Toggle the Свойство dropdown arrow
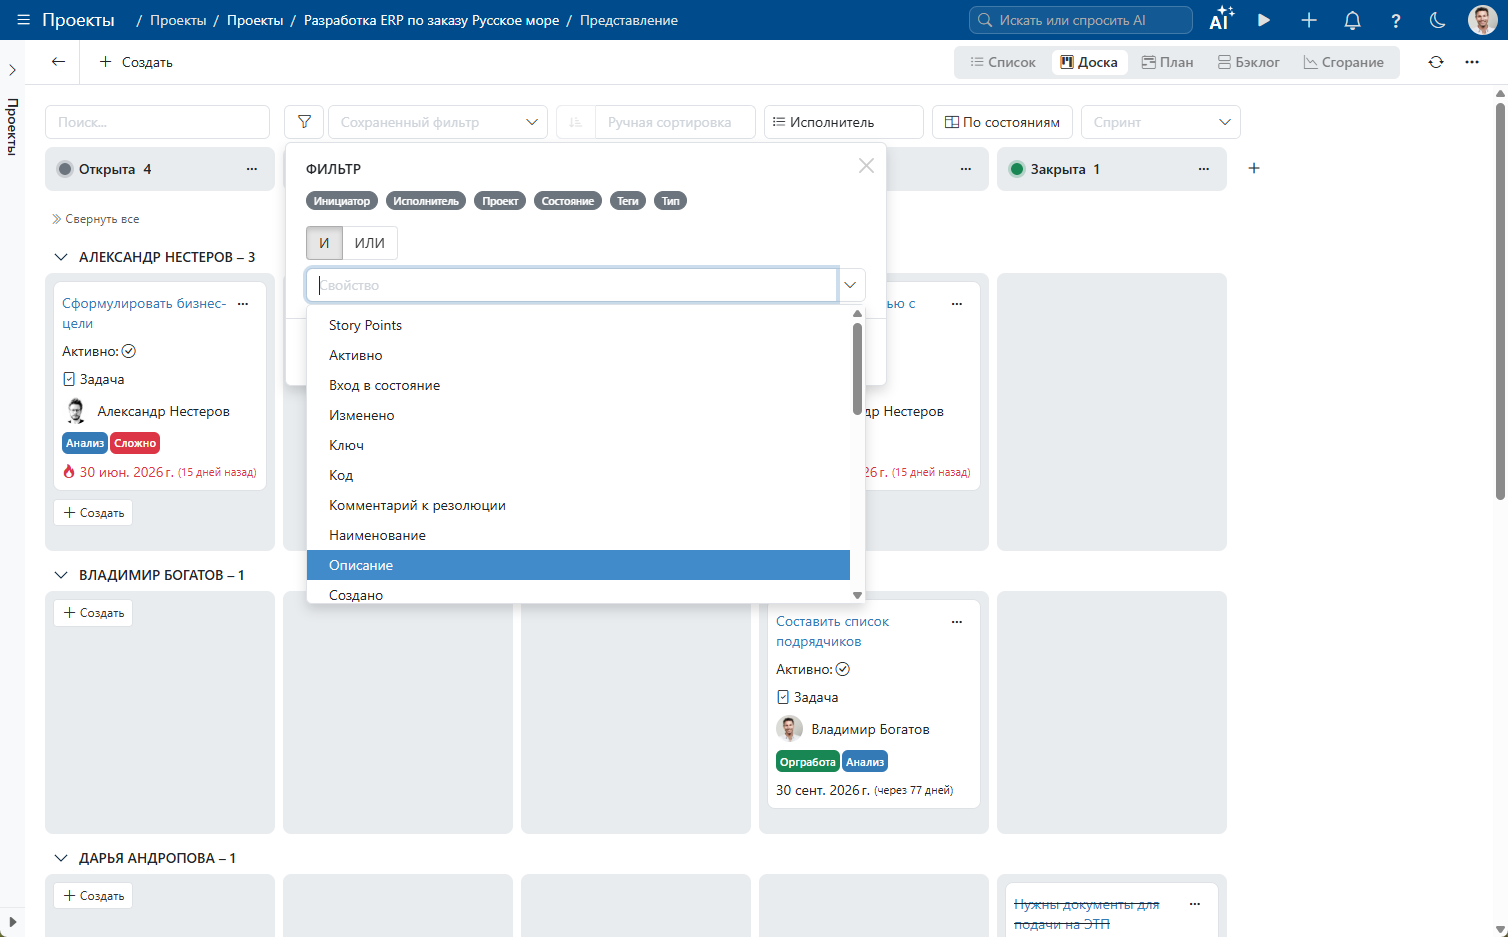Viewport: 1508px width, 937px height. pos(850,285)
